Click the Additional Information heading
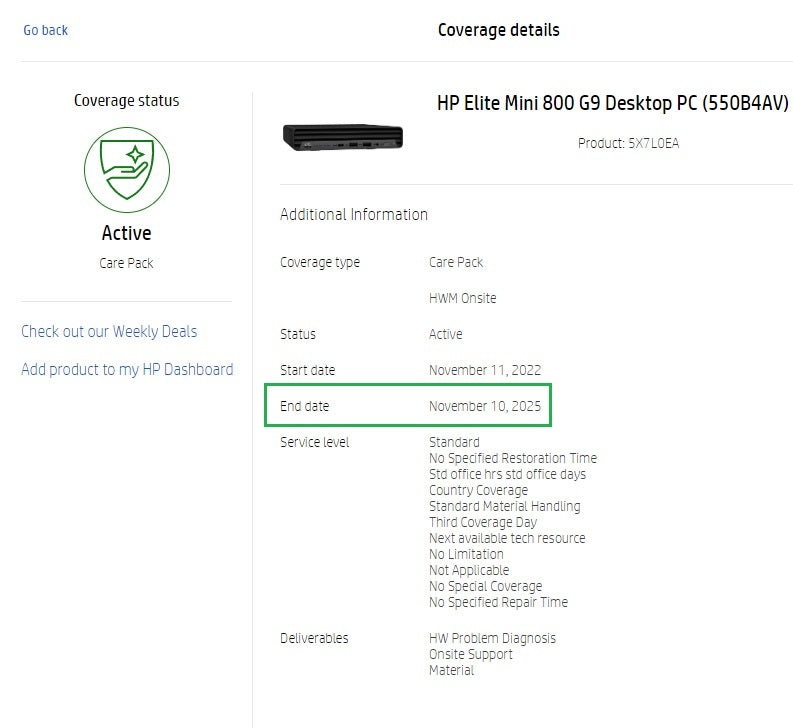The width and height of the screenshot is (793, 728). (354, 215)
